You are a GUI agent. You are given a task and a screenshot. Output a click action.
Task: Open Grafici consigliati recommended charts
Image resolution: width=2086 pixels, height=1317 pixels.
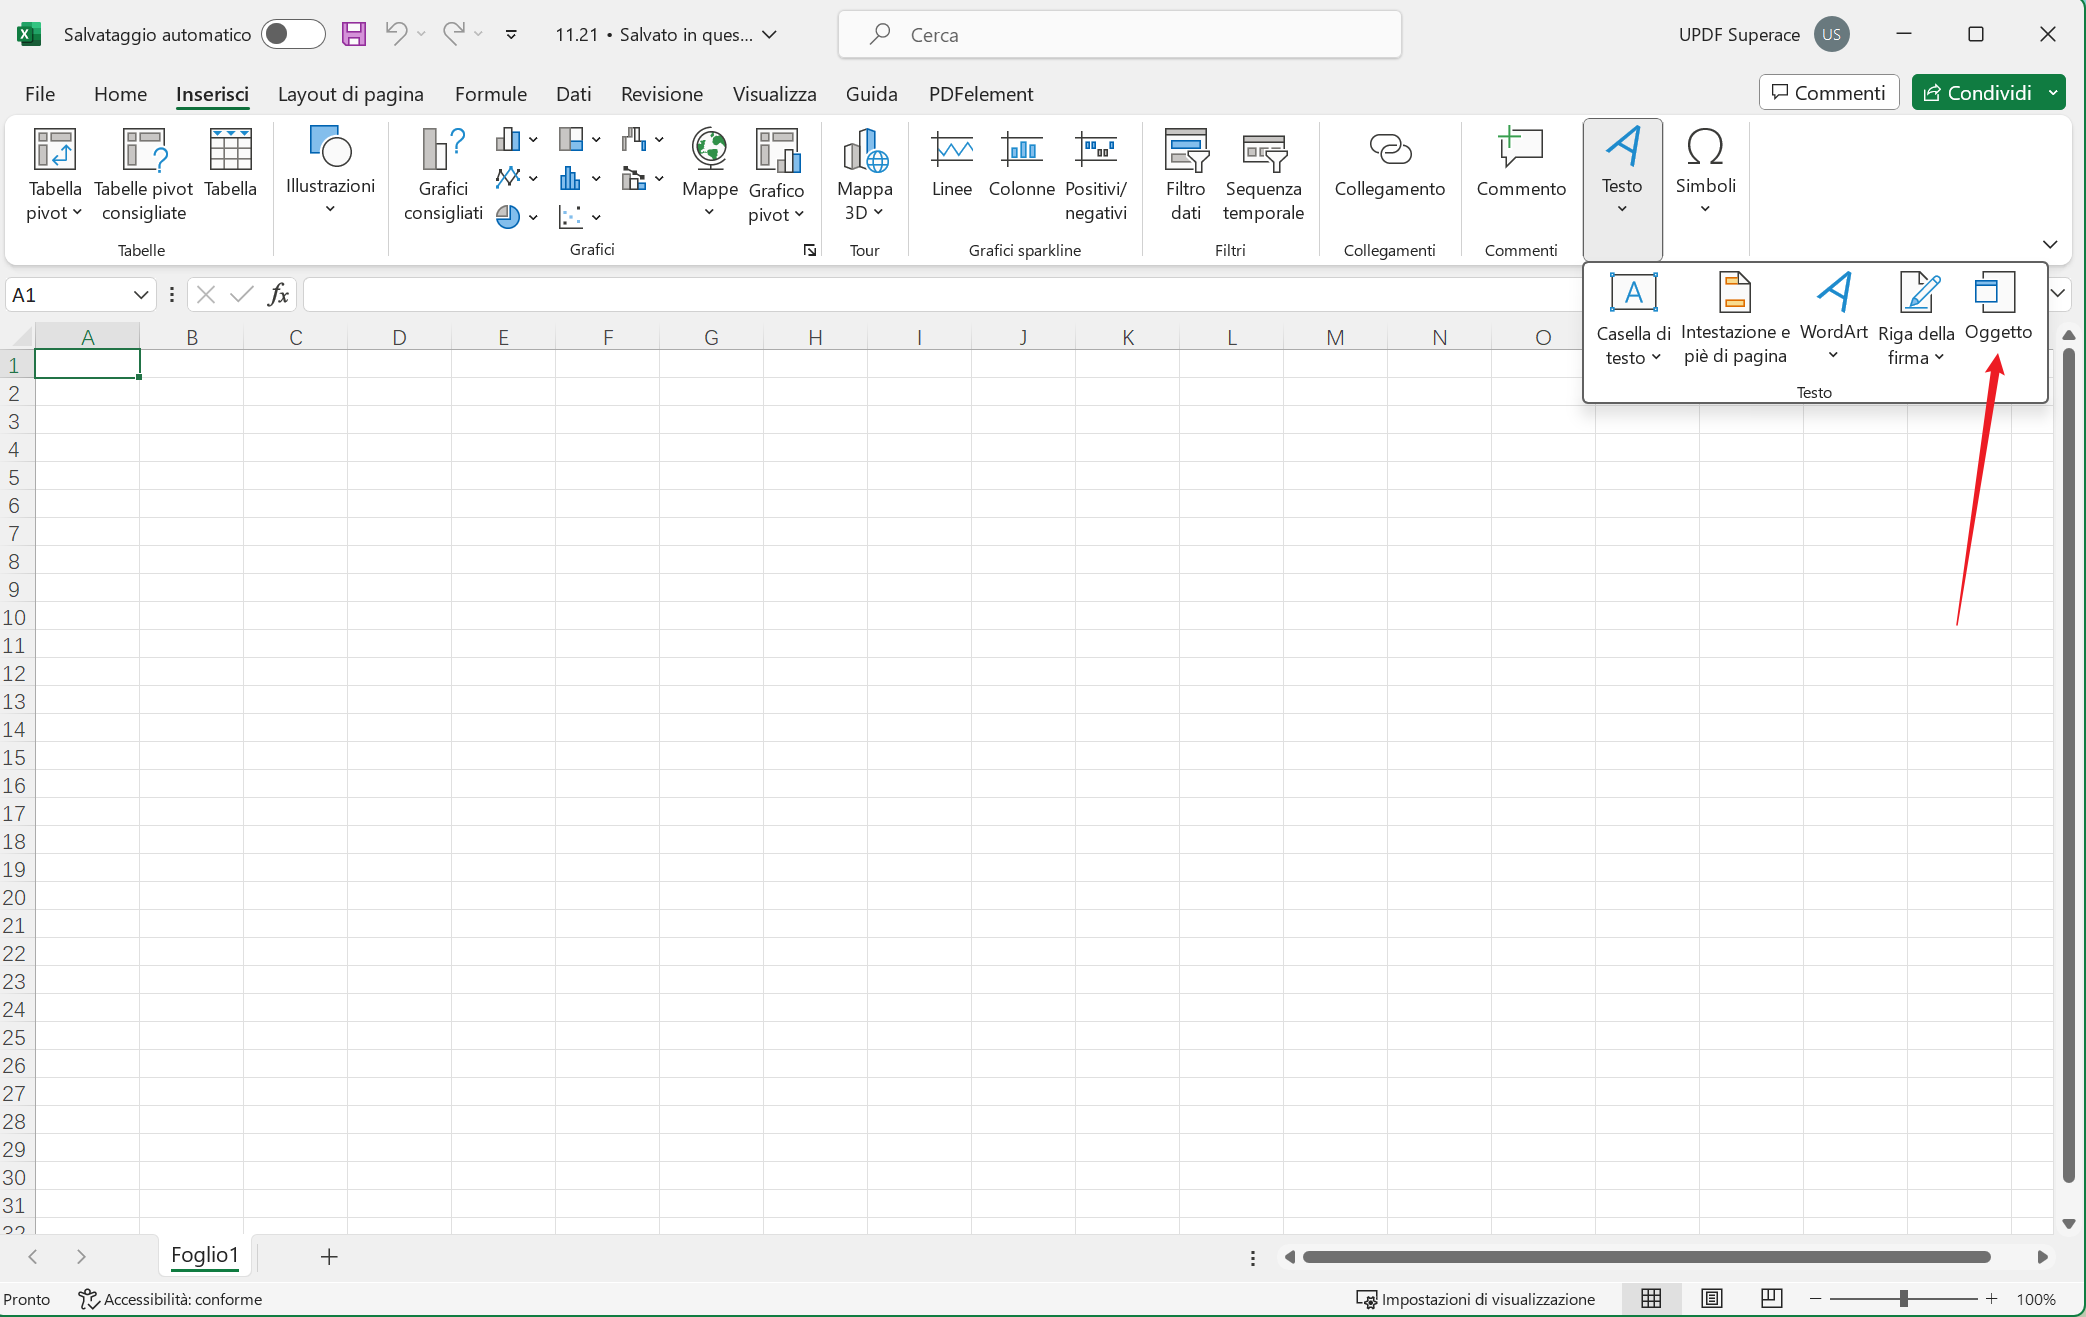(441, 173)
